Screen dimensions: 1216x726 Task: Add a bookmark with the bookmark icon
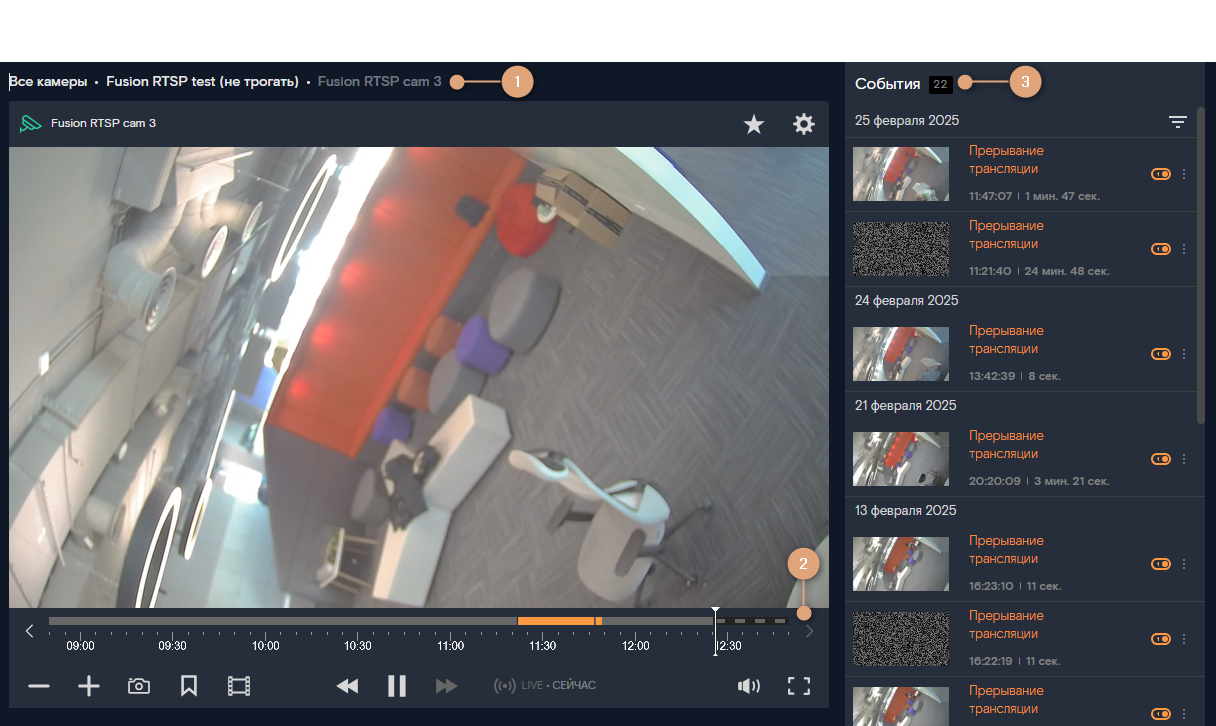click(189, 686)
